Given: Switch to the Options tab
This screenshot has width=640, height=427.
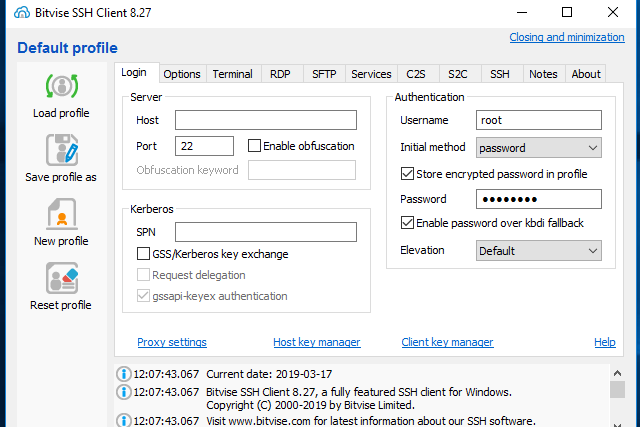Looking at the screenshot, I should [182, 74].
